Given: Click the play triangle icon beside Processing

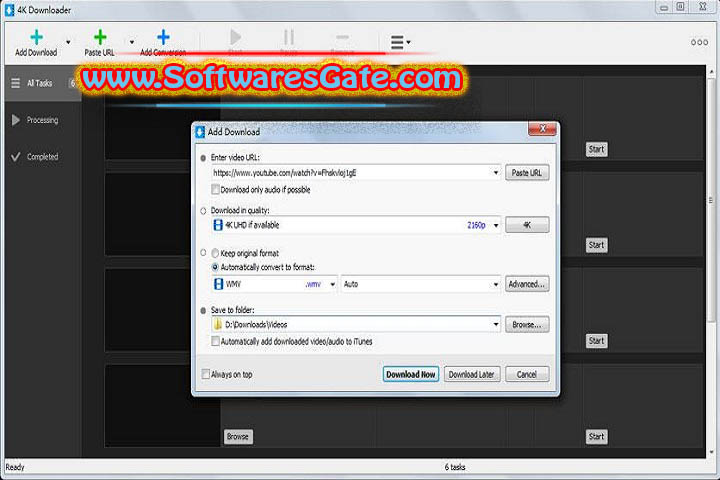Looking at the screenshot, I should point(16,120).
